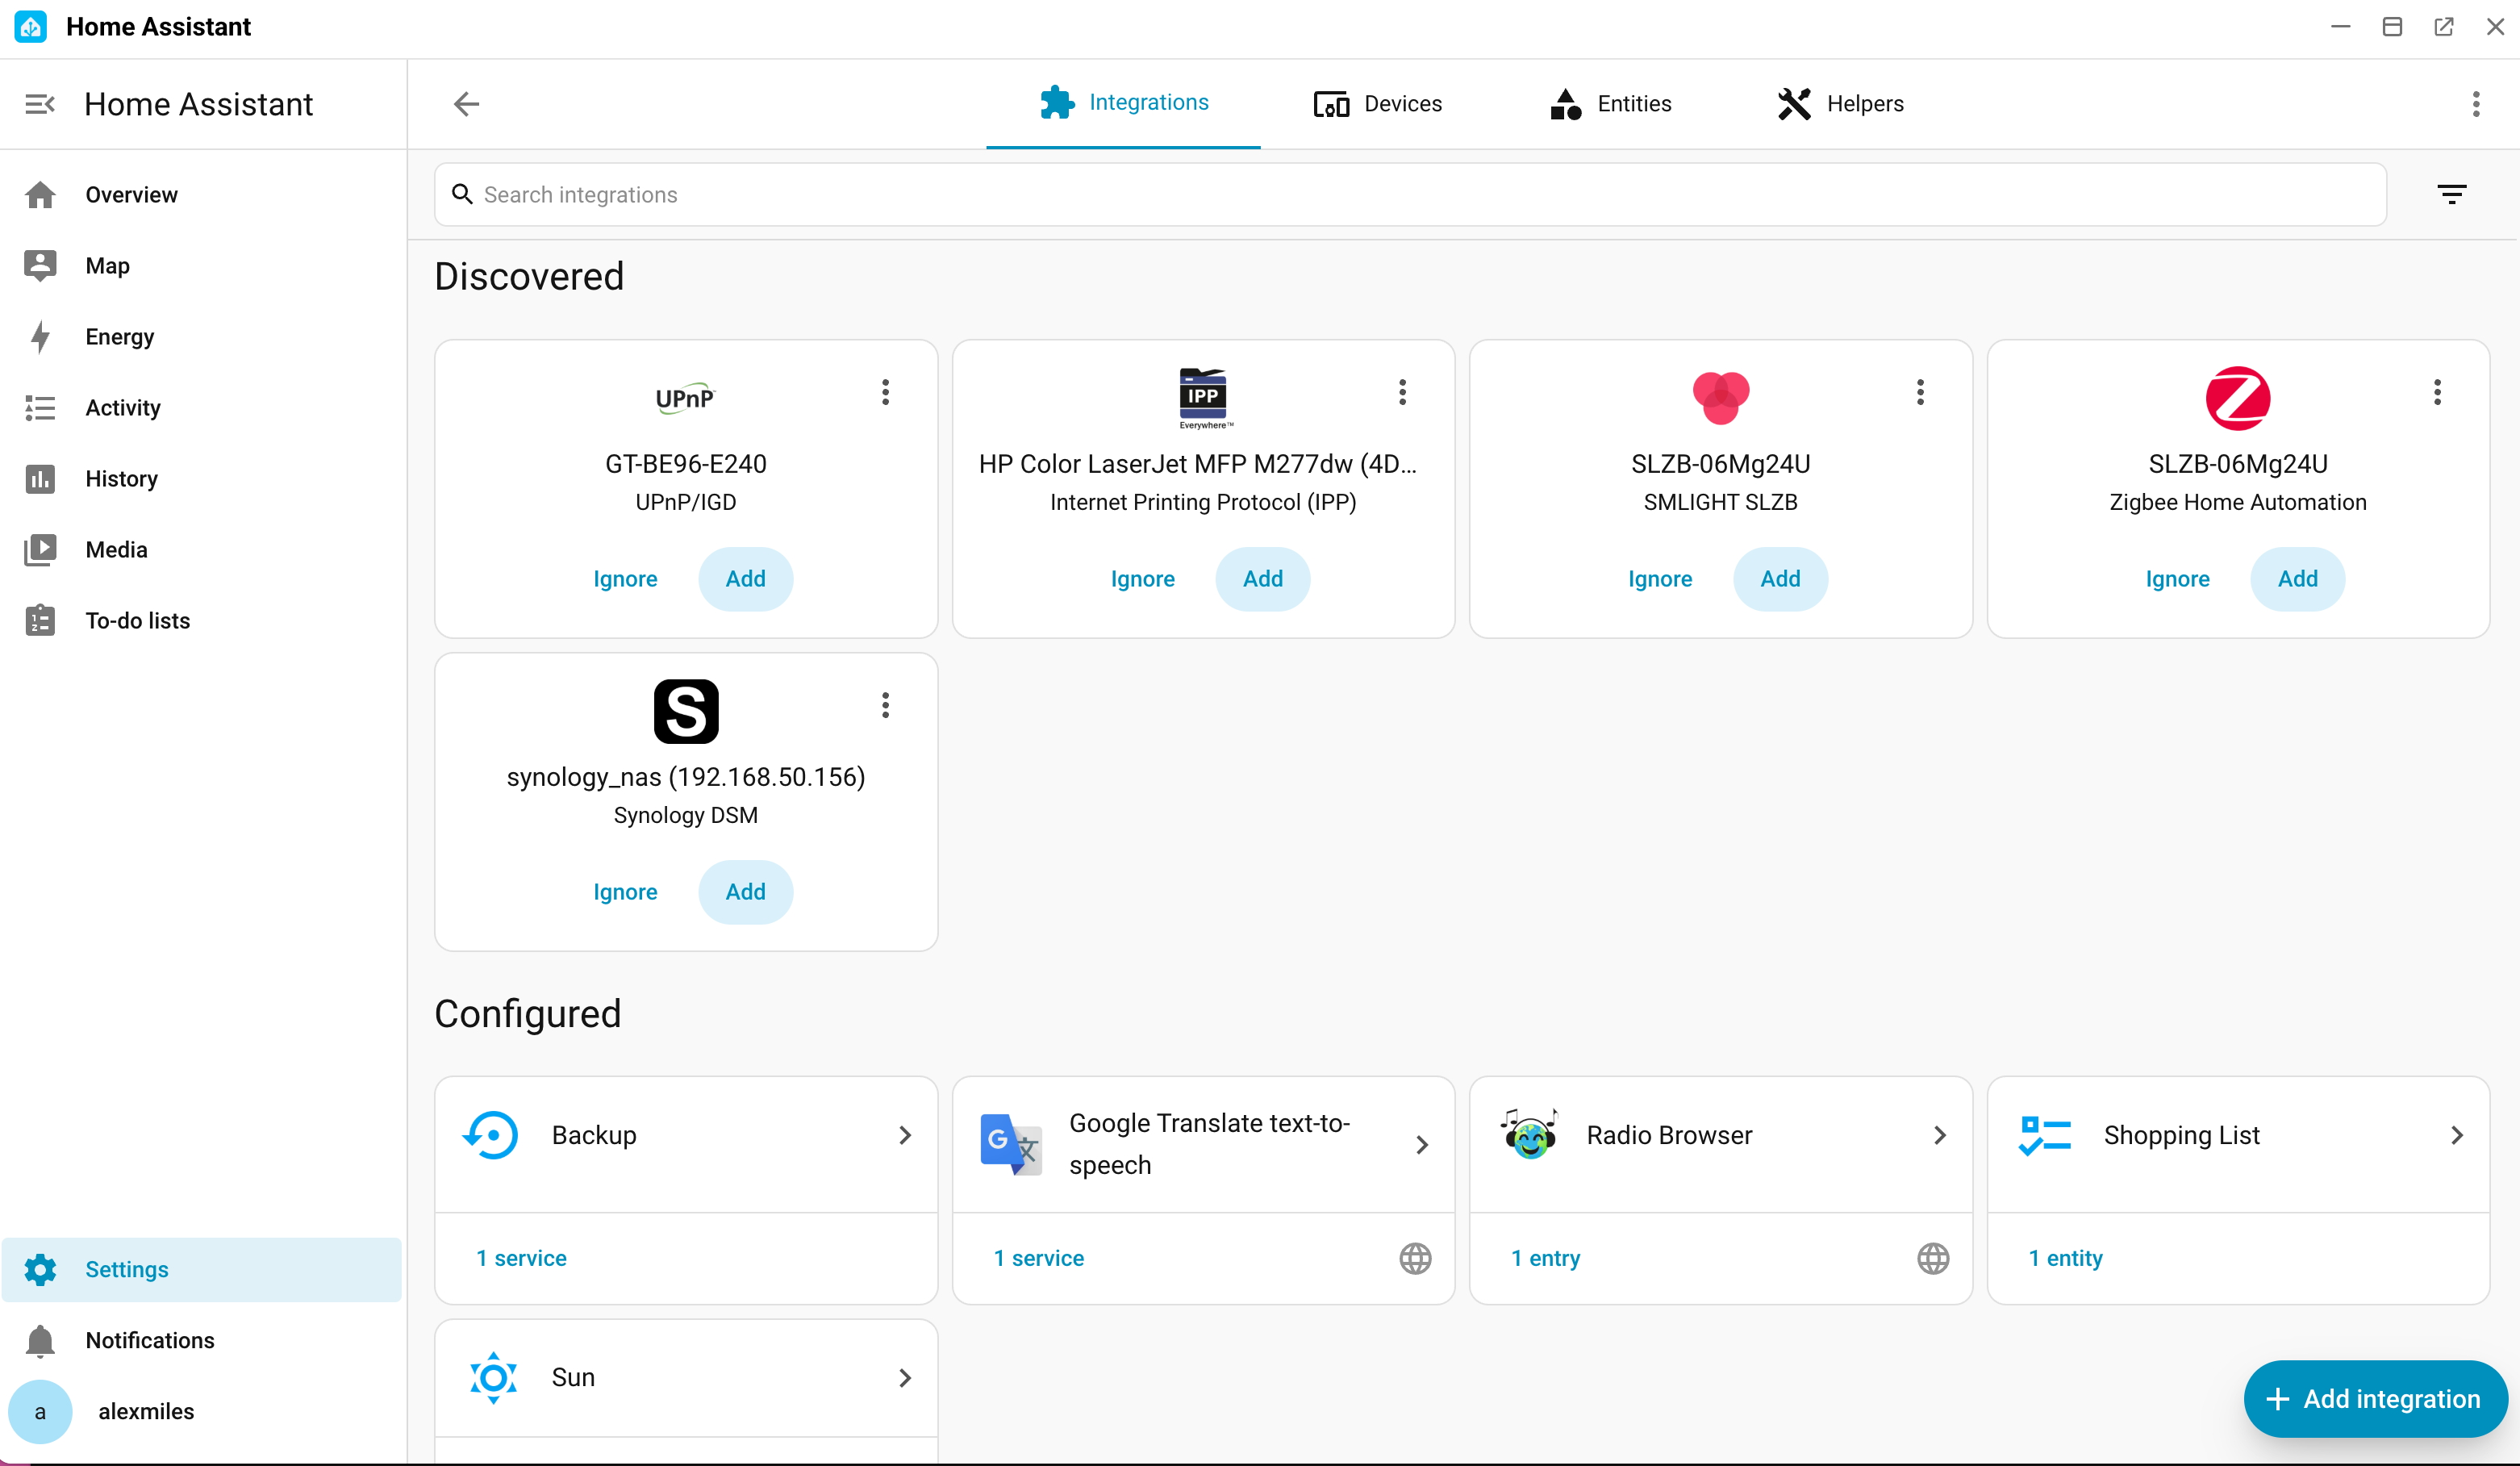Viewport: 2520px width, 1466px height.
Task: Collapse the sidebar with the menu icon
Action: (x=40, y=104)
